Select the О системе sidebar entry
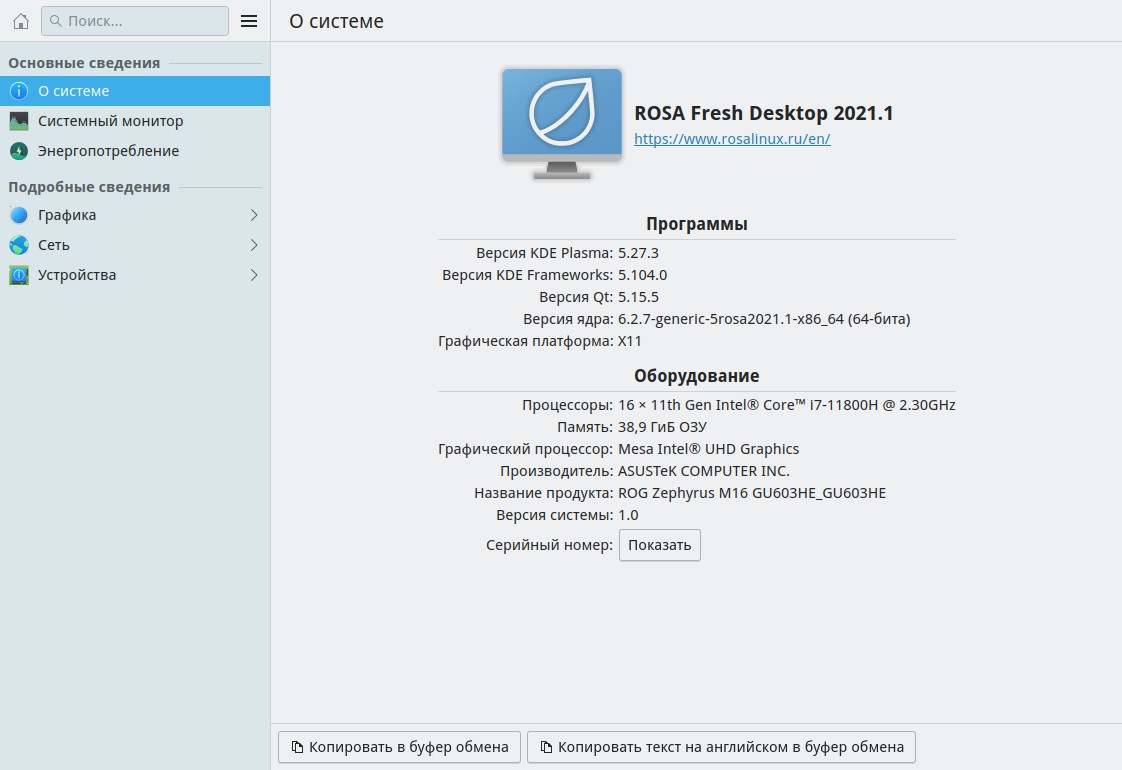 (135, 91)
